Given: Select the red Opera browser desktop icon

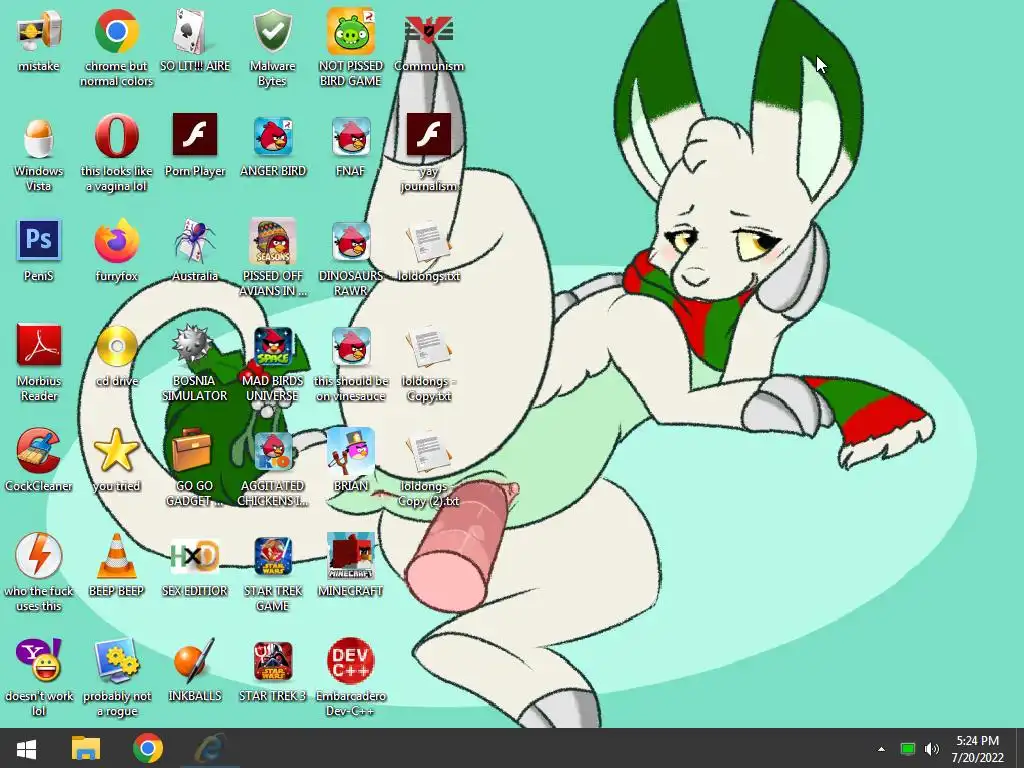Looking at the screenshot, I should pos(116,136).
